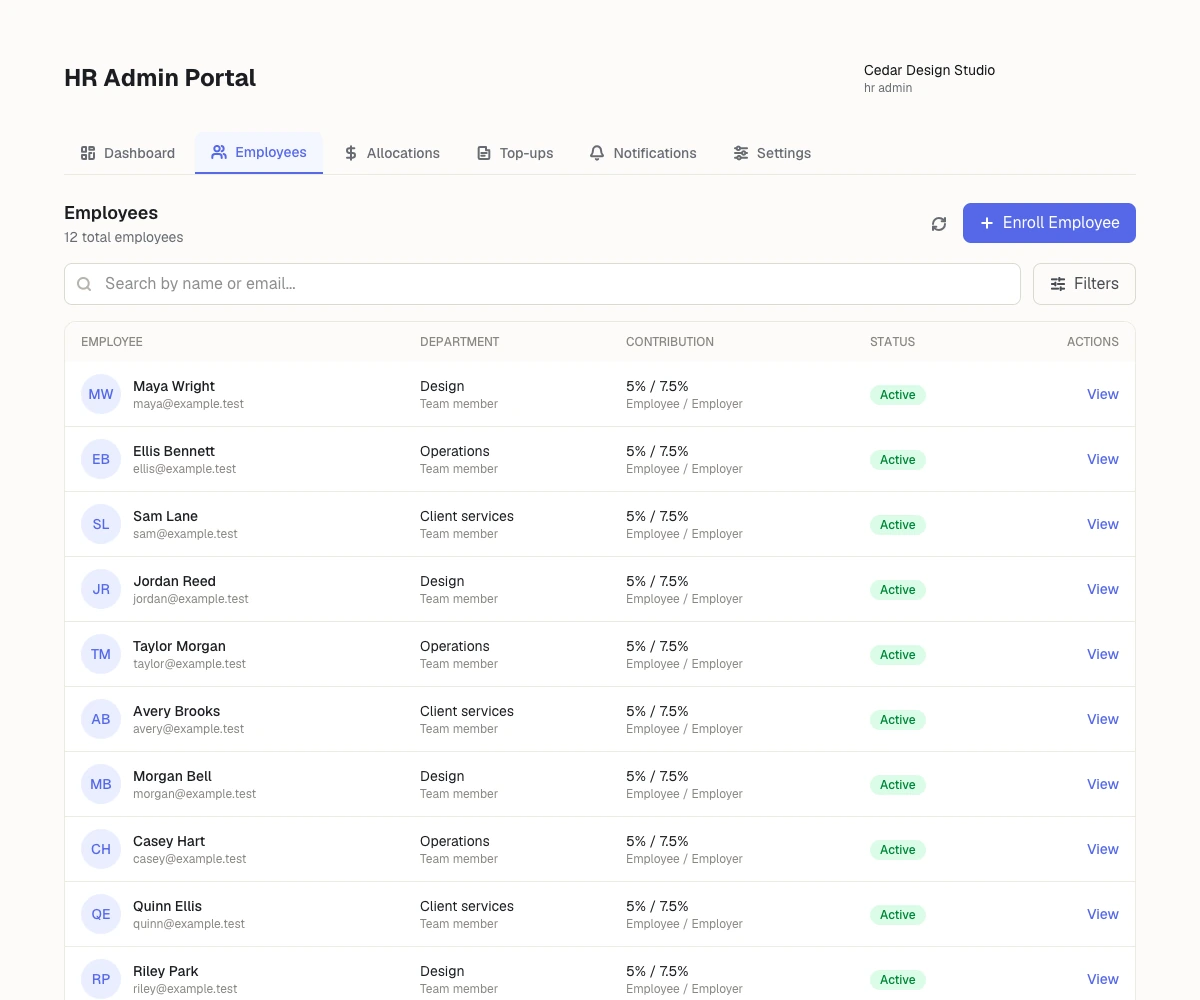Click the Status column header
This screenshot has height=1000, width=1200.
pos(892,342)
